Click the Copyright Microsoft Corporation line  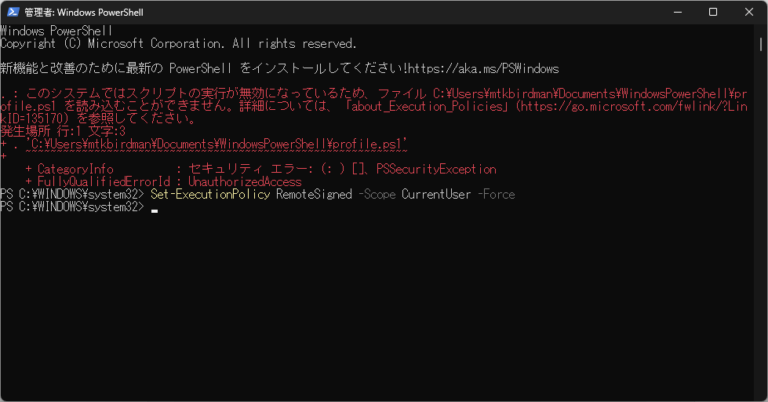tap(178, 44)
